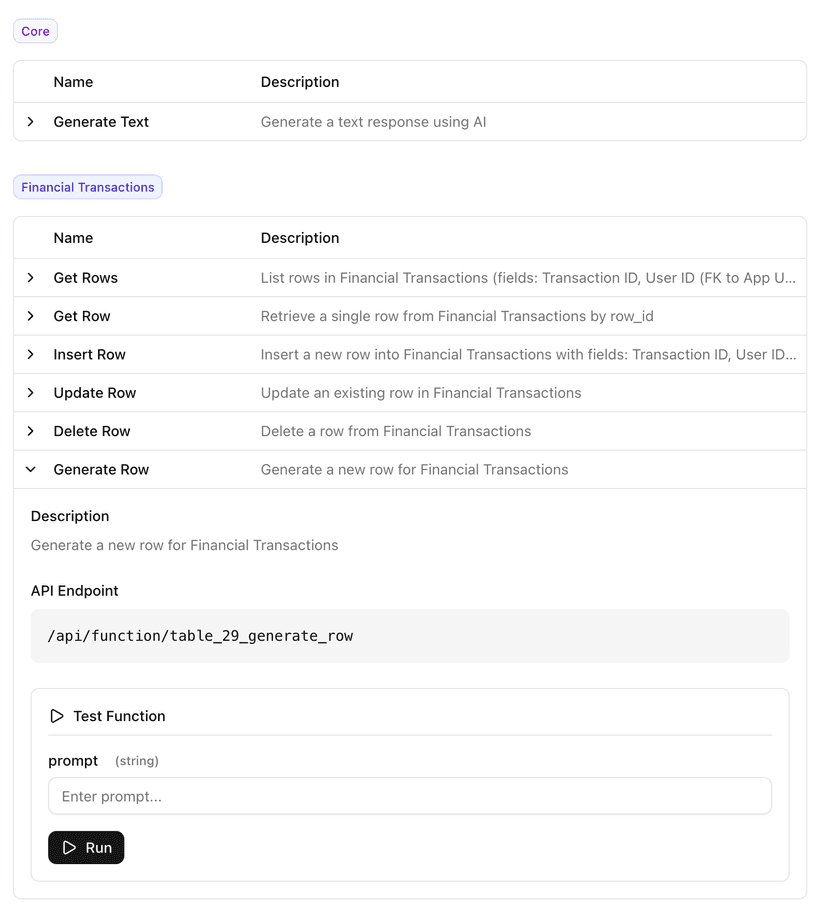Image resolution: width=828 pixels, height=922 pixels.
Task: Click the chevron next to Get Rows
Action: (x=30, y=277)
